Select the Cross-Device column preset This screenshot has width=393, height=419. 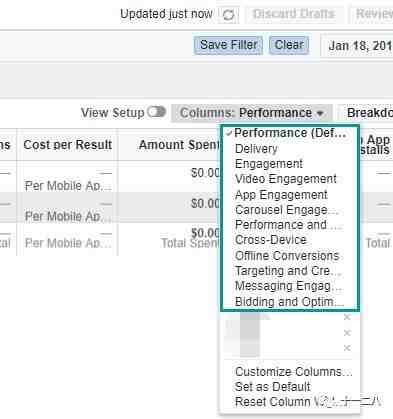[x=270, y=240]
